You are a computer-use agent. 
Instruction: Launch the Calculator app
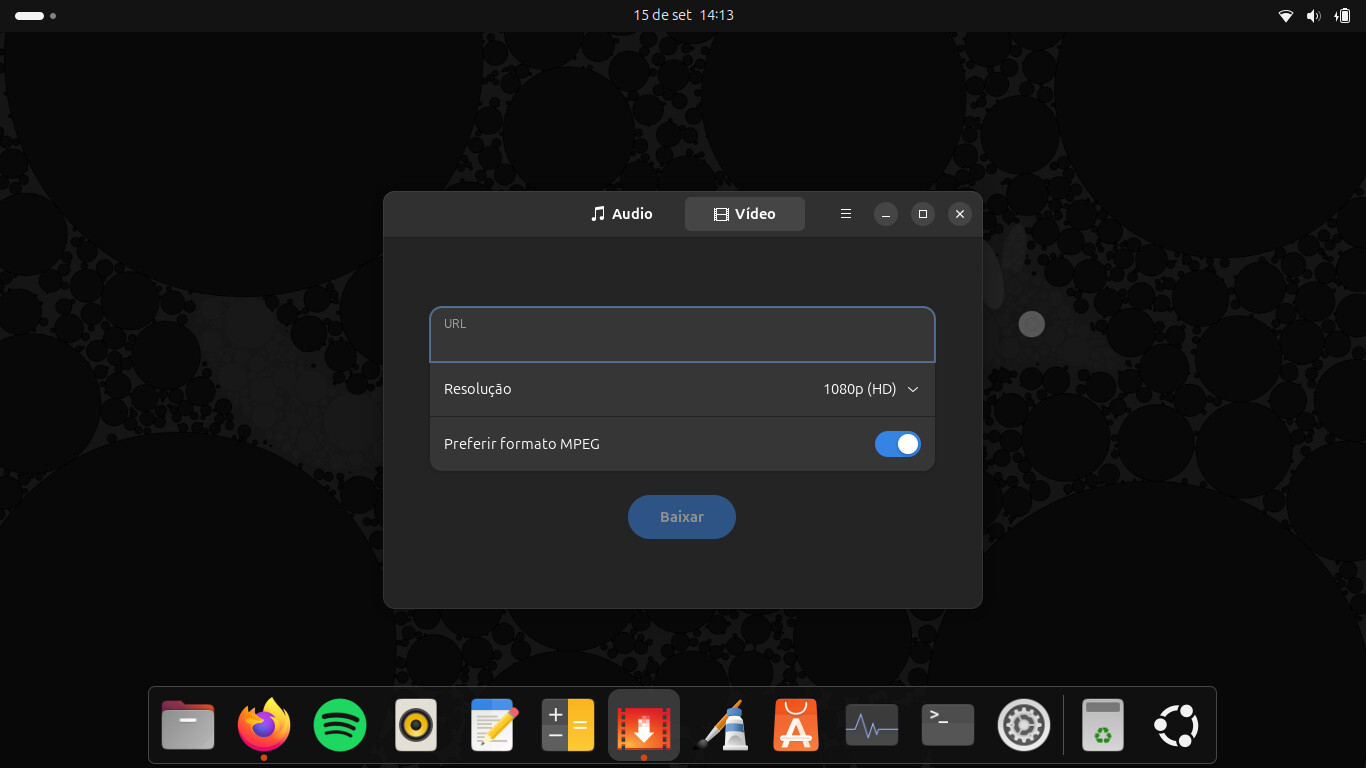point(568,725)
